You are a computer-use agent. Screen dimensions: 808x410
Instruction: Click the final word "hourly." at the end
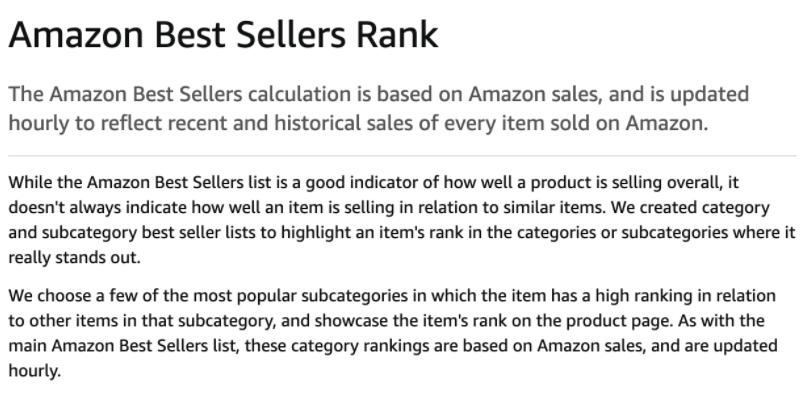pyautogui.click(x=35, y=371)
